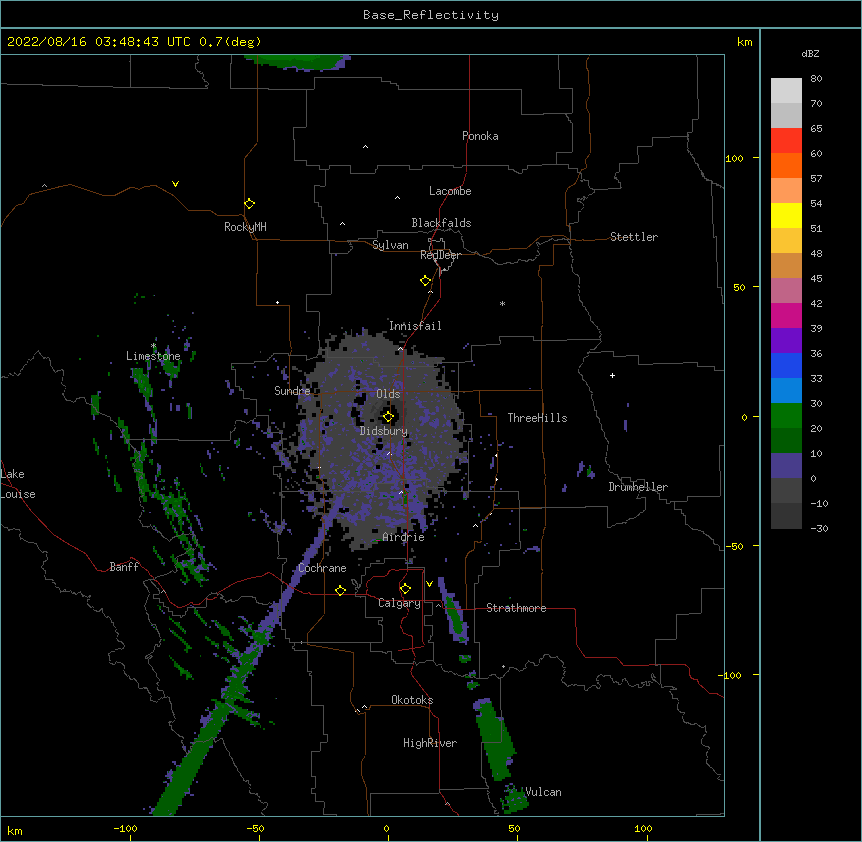Click the km unit label at top right
Viewport: 862px width, 842px height.
745,42
